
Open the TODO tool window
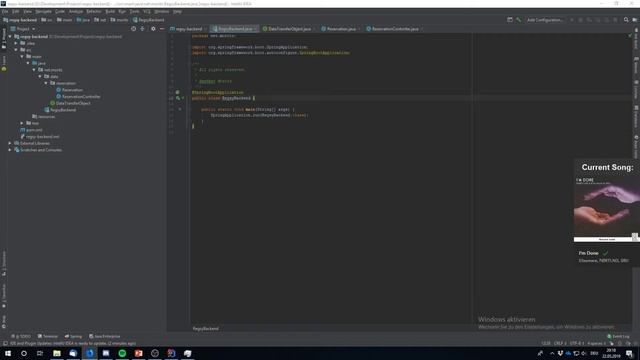[x=21, y=336]
